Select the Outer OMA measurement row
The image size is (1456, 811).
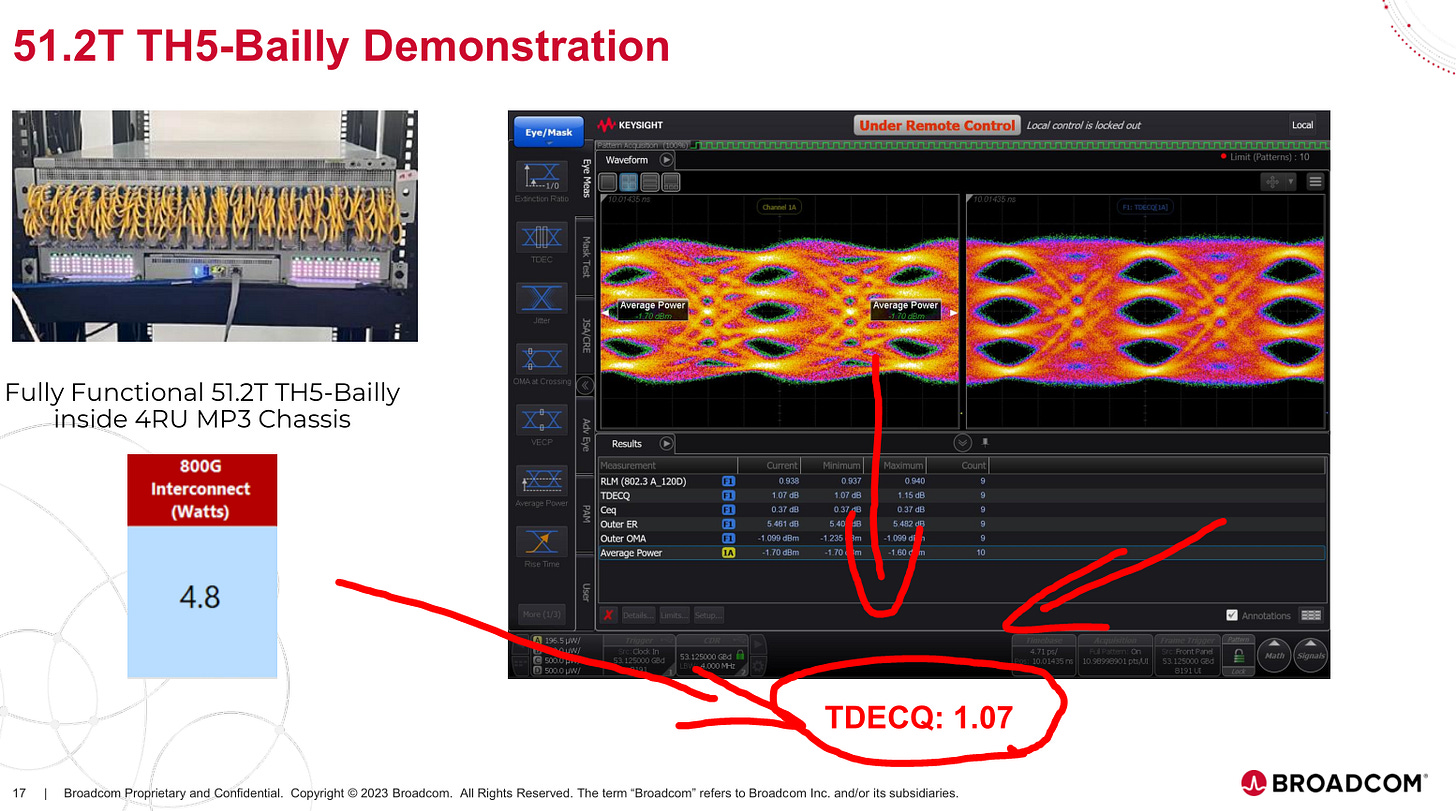pos(962,538)
